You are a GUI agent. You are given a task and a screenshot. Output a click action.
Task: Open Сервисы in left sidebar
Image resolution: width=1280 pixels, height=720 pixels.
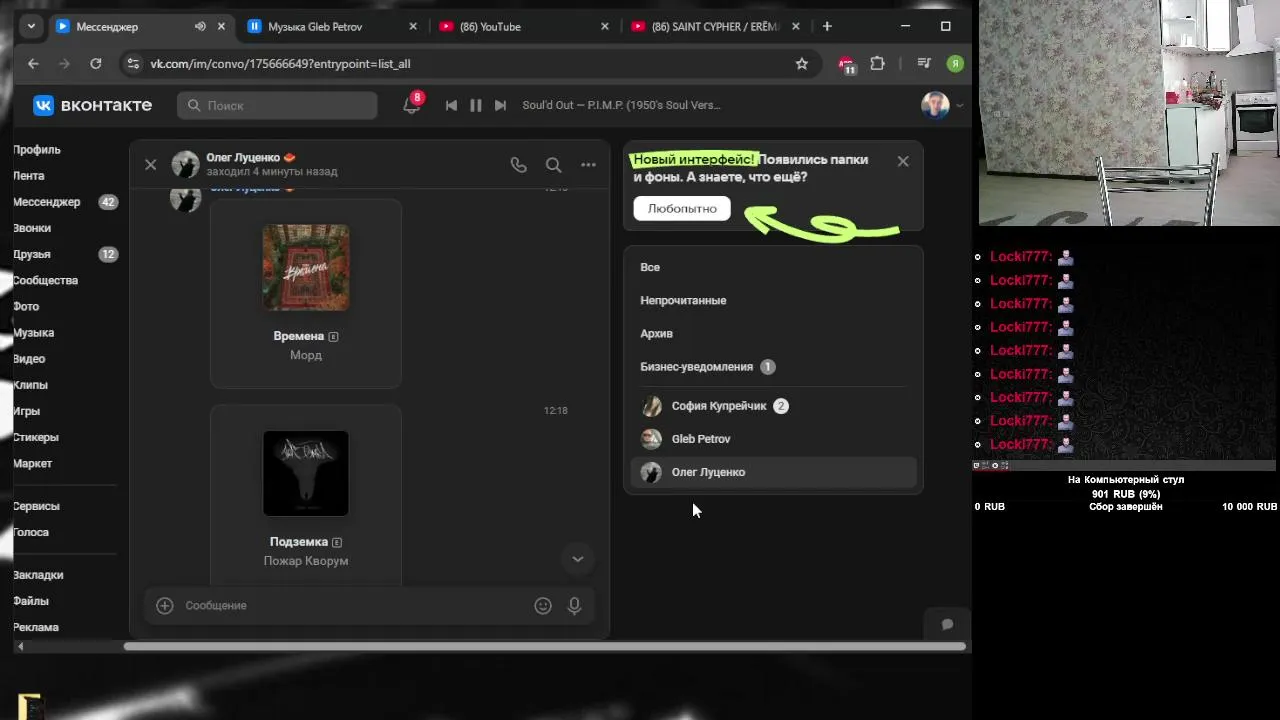coord(37,506)
